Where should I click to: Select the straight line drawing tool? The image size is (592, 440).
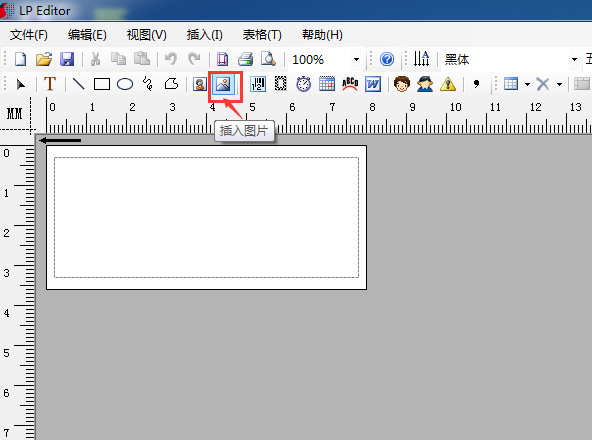coord(79,84)
